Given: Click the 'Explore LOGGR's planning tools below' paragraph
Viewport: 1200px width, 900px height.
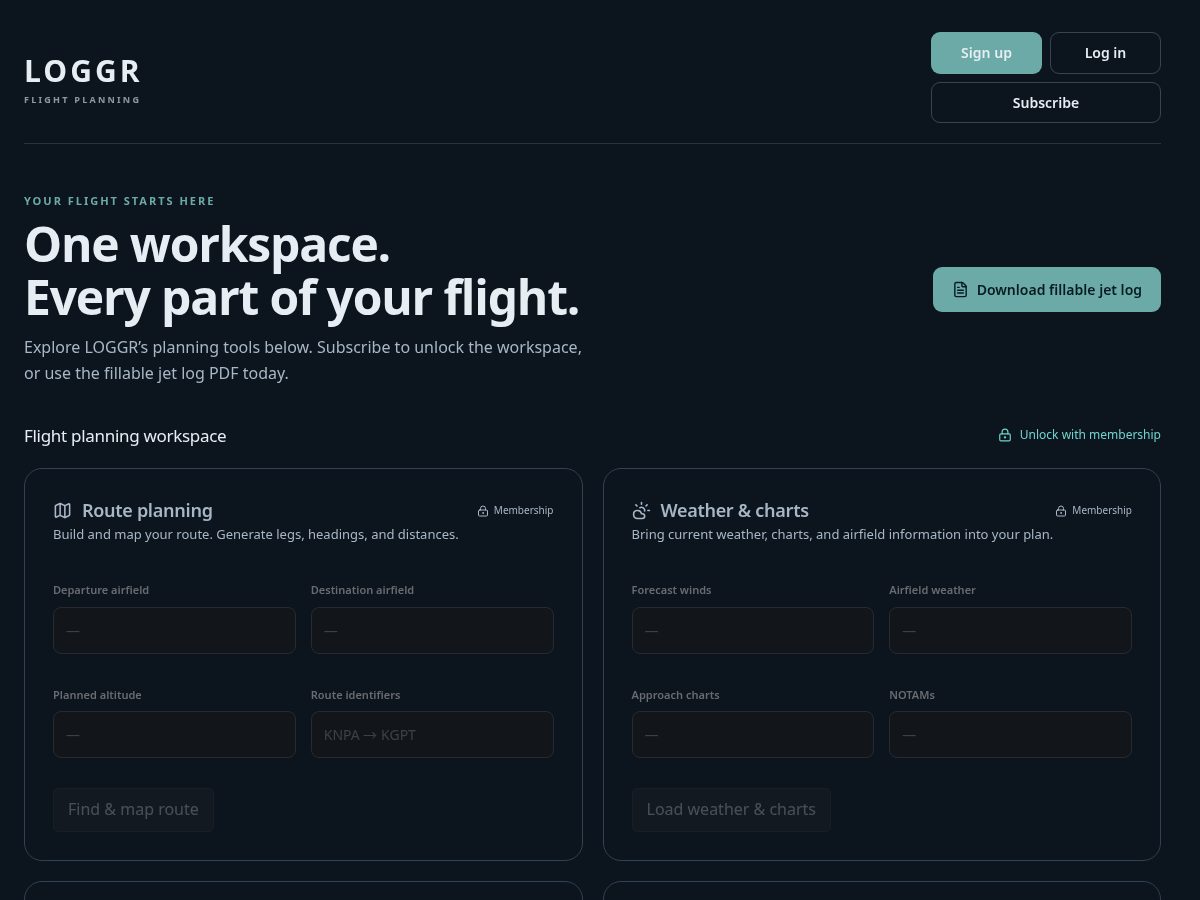Looking at the screenshot, I should 303,360.
